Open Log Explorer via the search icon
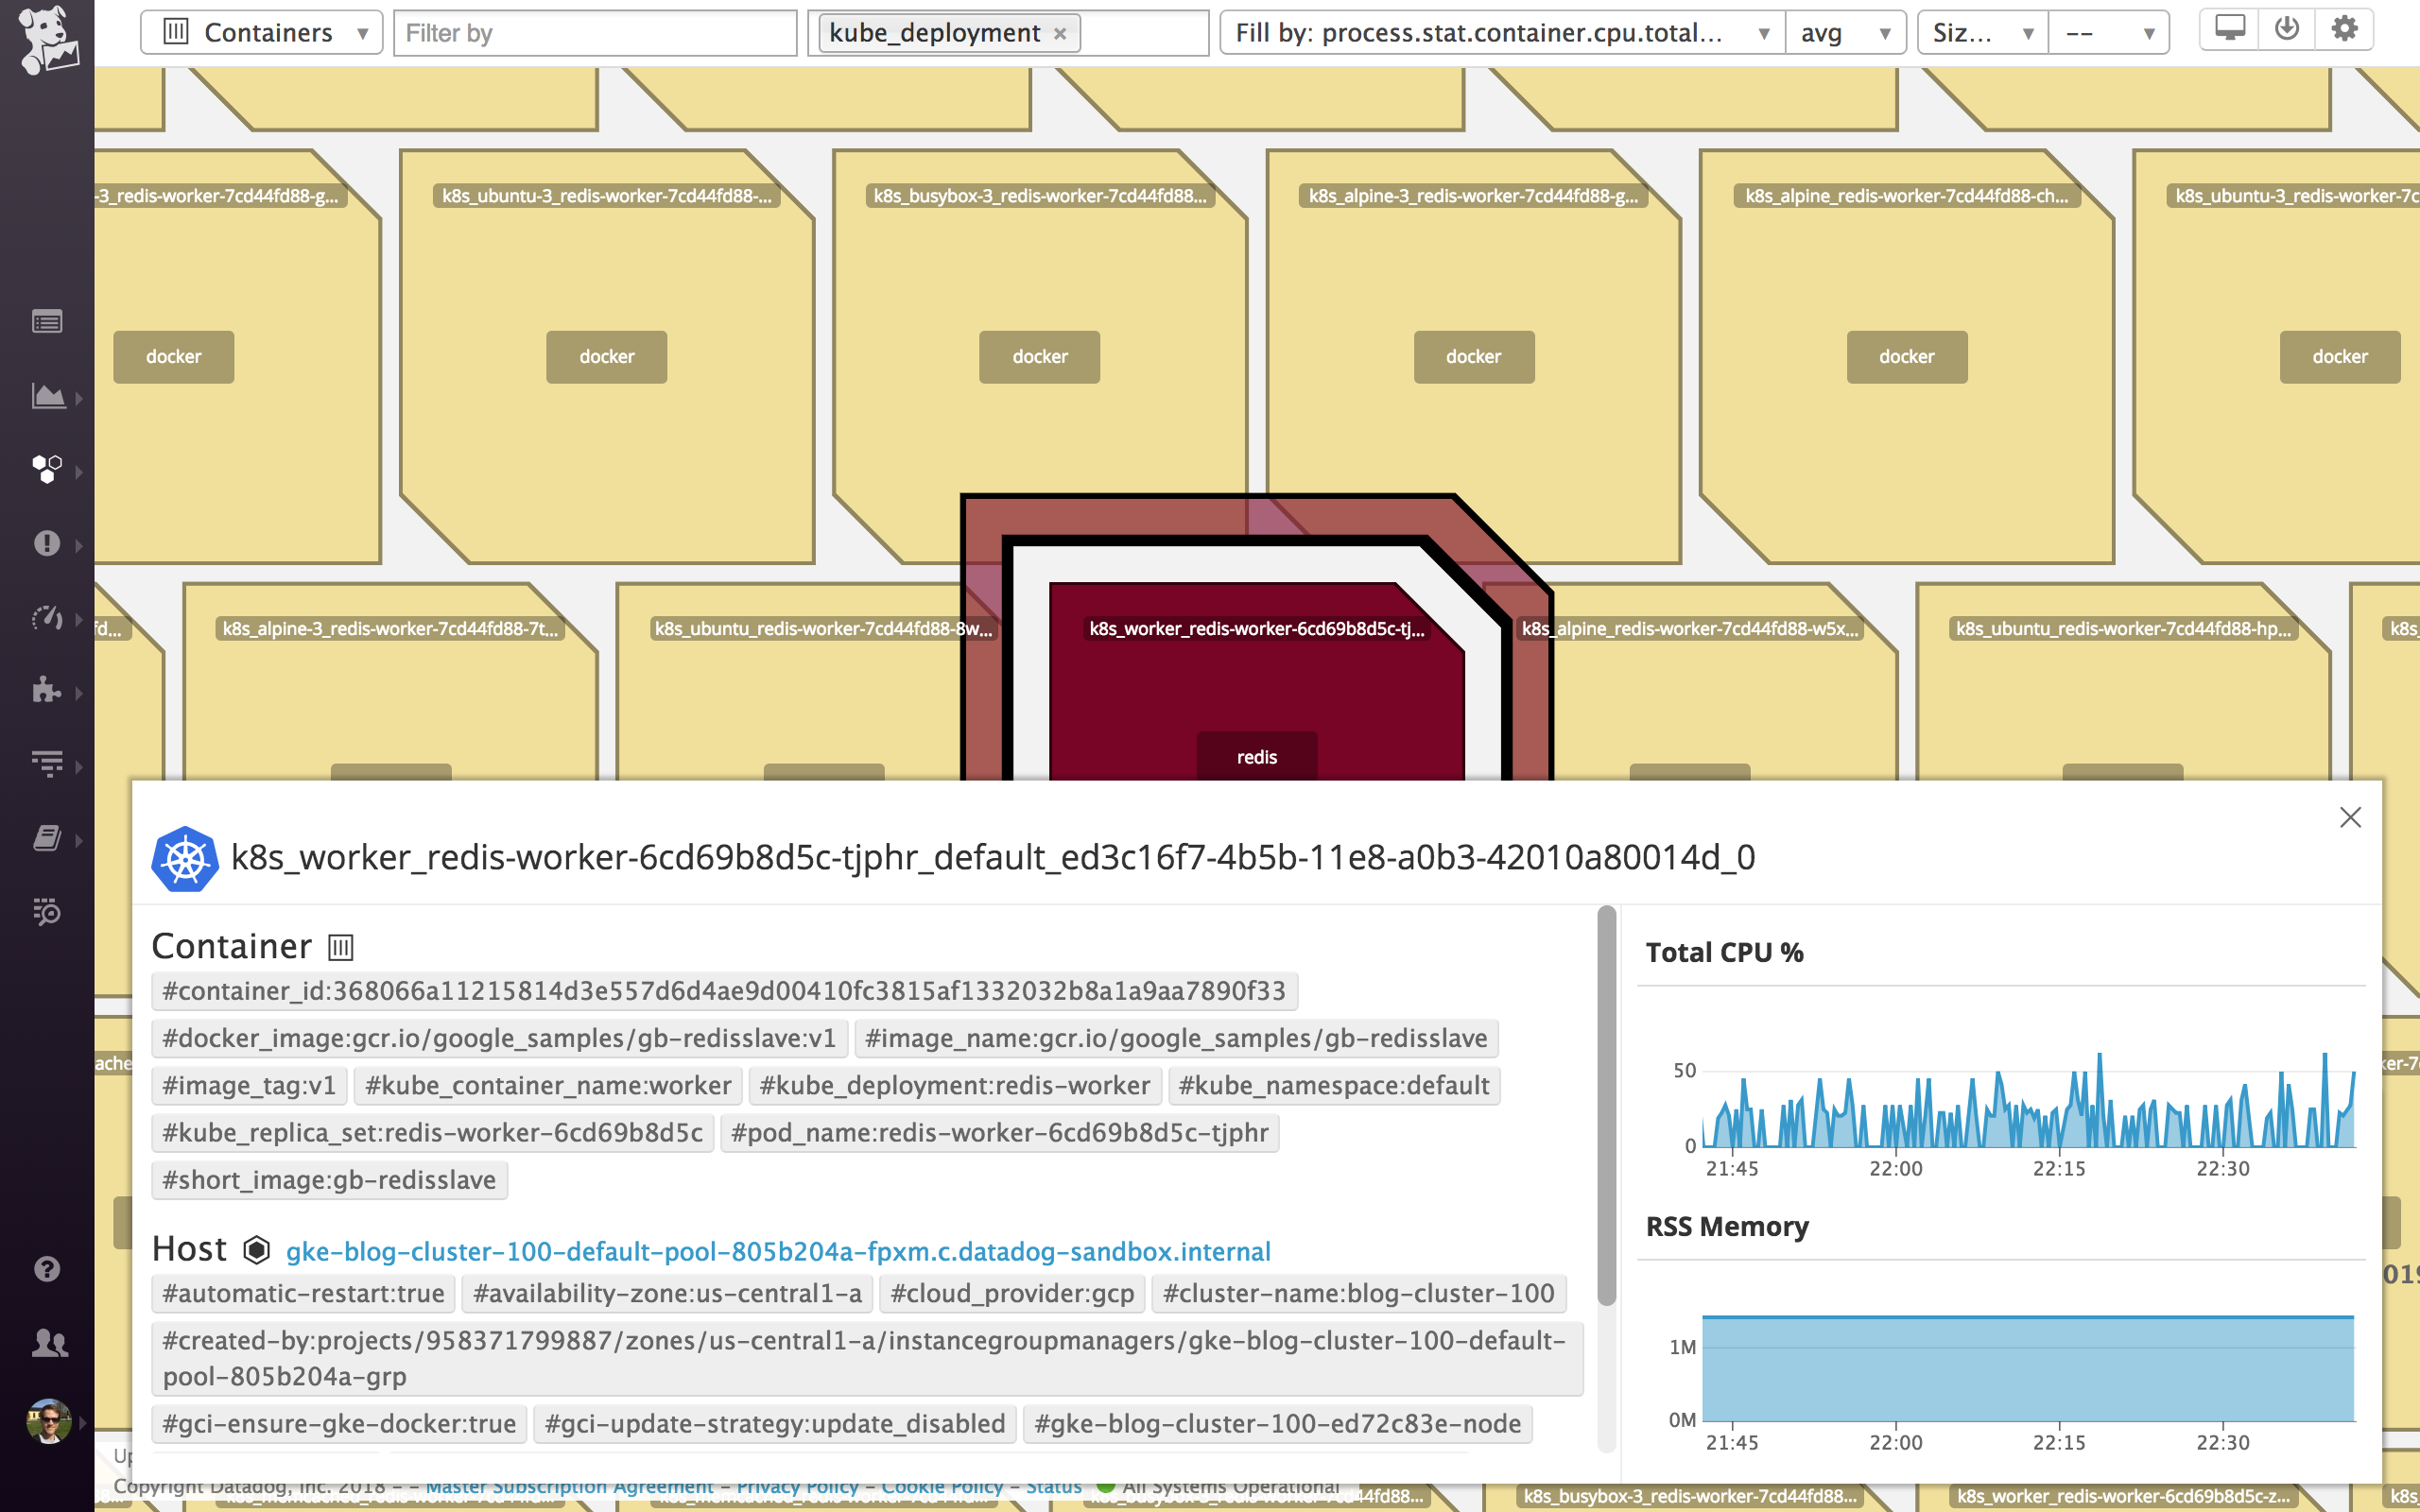 click(x=47, y=912)
